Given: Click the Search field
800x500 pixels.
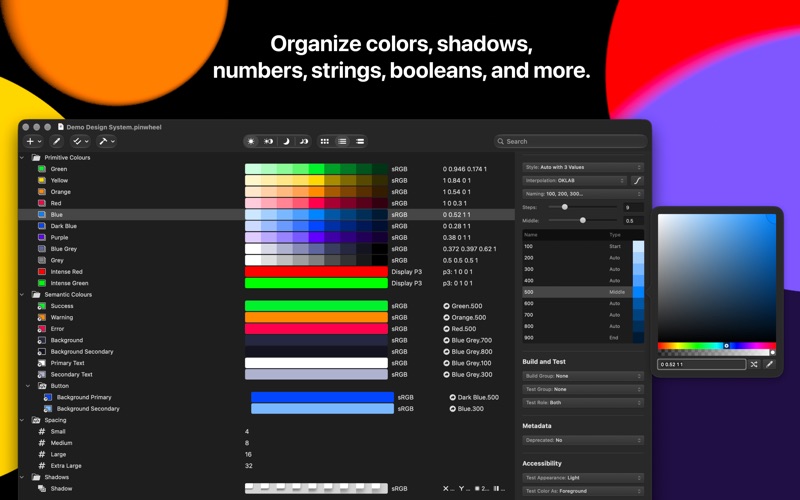Looking at the screenshot, I should (570, 141).
